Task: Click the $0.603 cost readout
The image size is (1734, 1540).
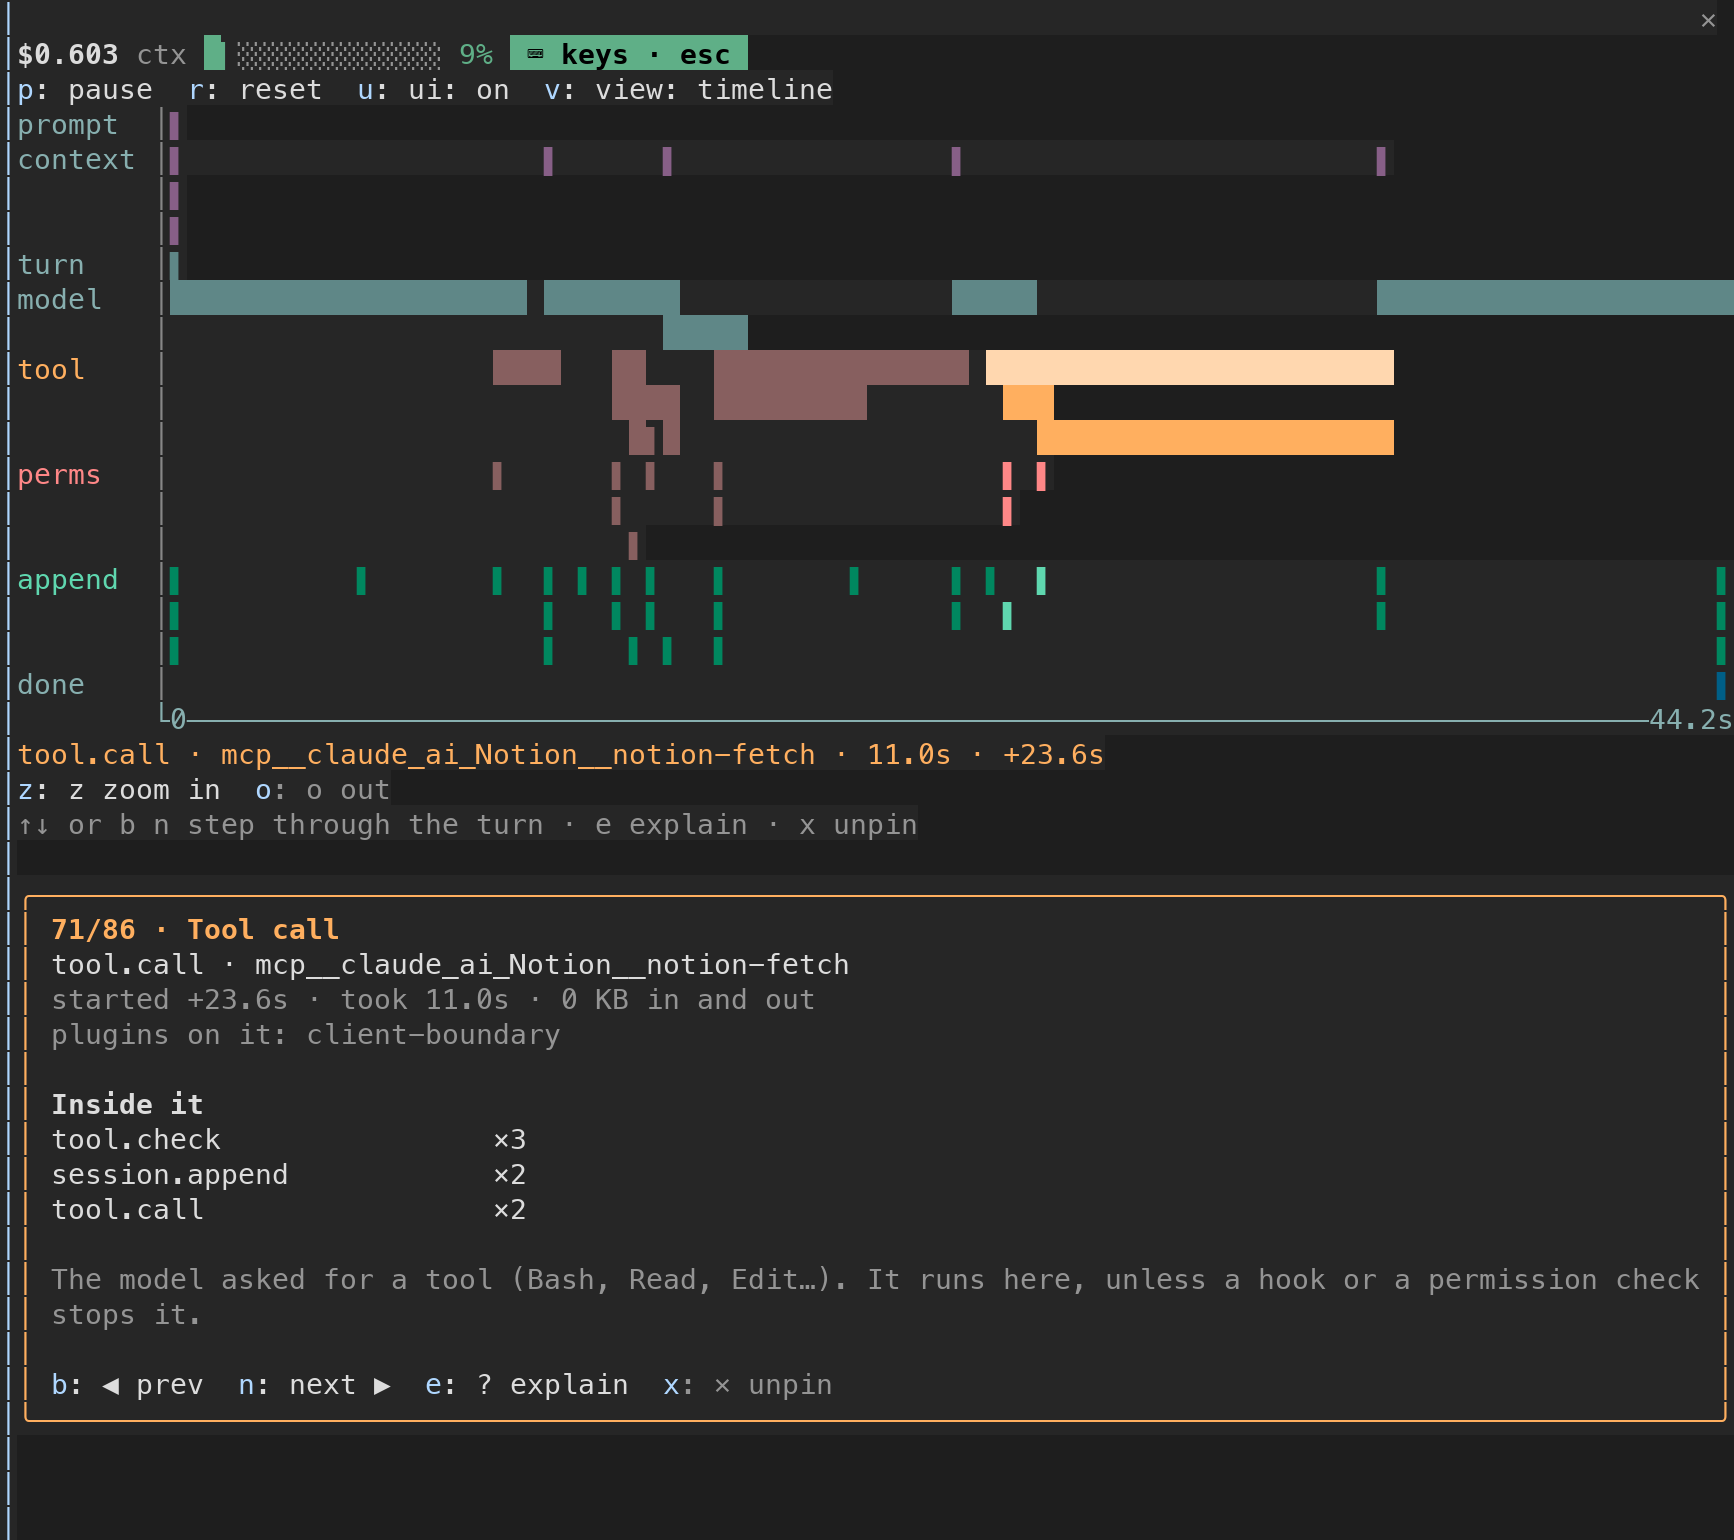Action: 68,54
